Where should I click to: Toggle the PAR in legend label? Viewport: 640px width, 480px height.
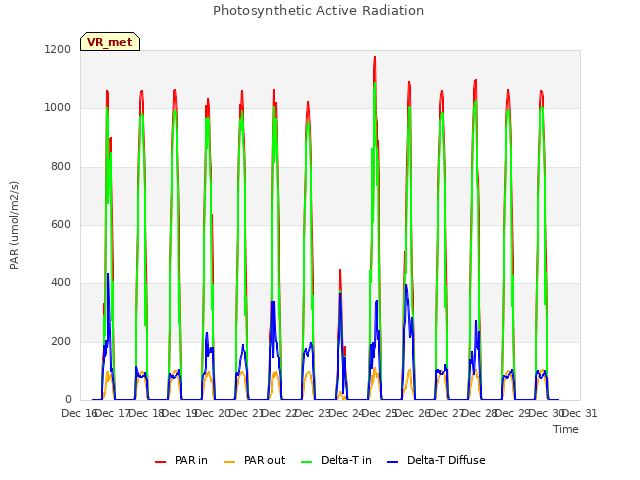[x=191, y=460]
